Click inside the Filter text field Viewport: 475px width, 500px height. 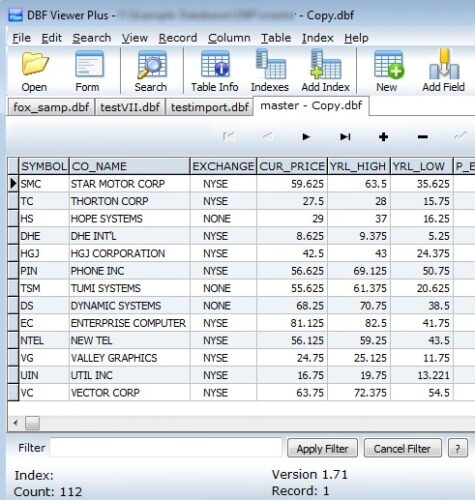[x=166, y=448]
